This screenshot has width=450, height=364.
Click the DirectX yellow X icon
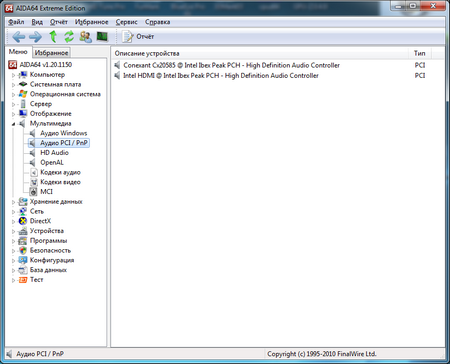[23, 221]
